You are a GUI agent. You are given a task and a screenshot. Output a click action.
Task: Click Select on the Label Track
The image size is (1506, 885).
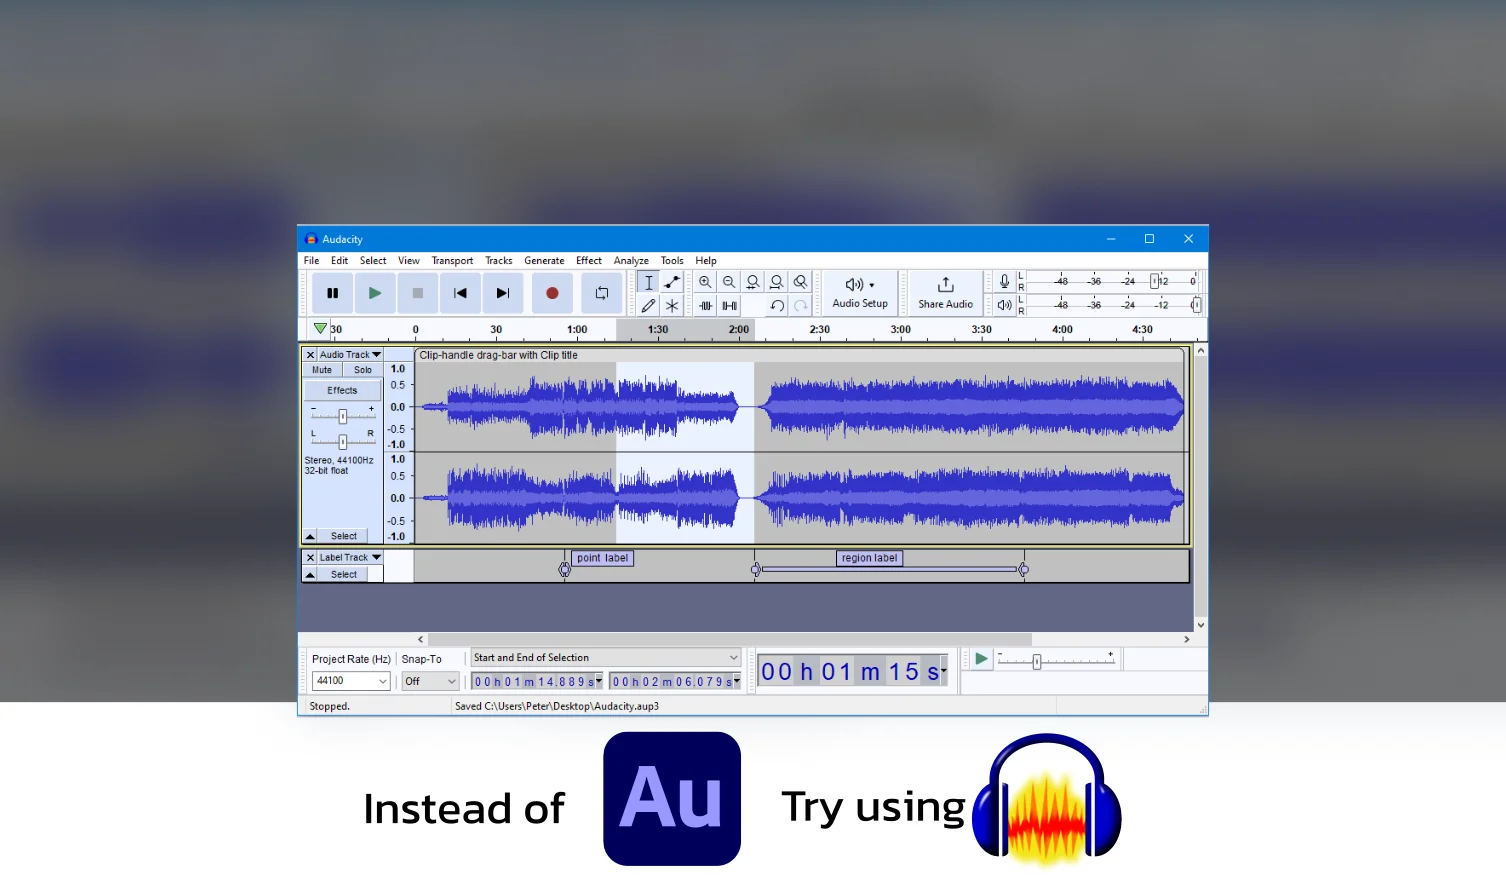[x=343, y=574]
